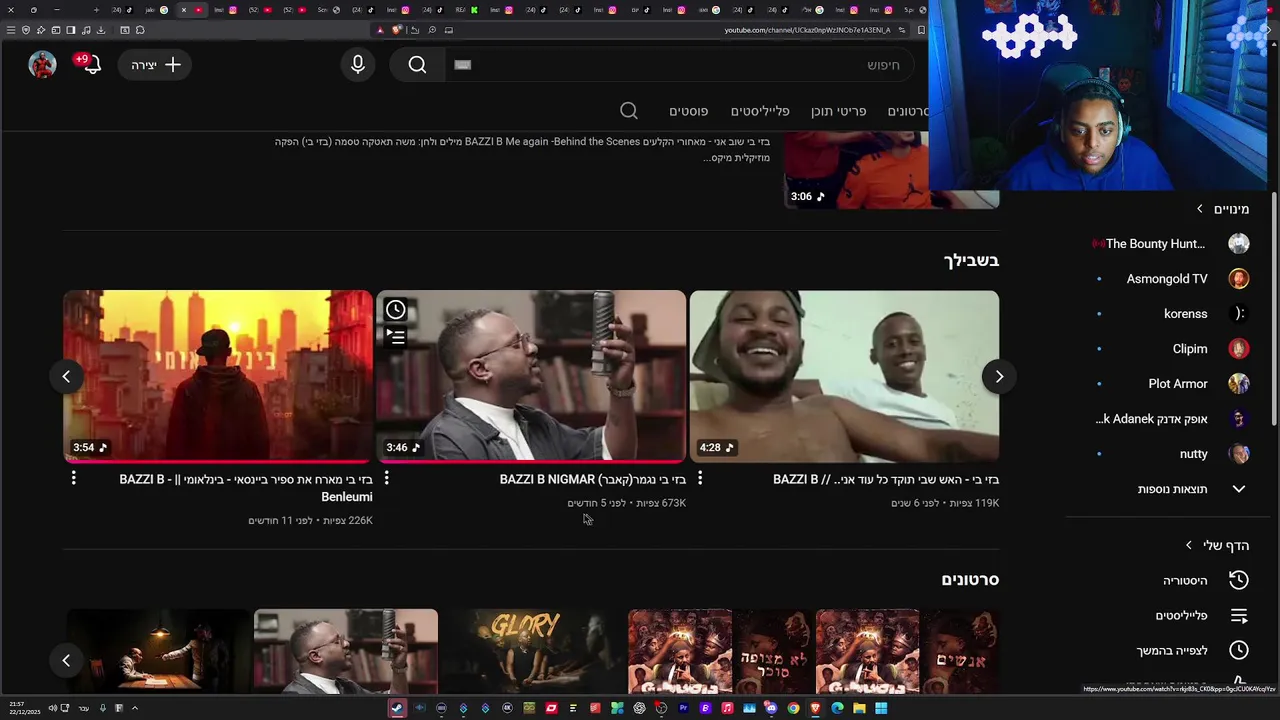Open the BAZZI B NIGMAR video title

point(593,479)
